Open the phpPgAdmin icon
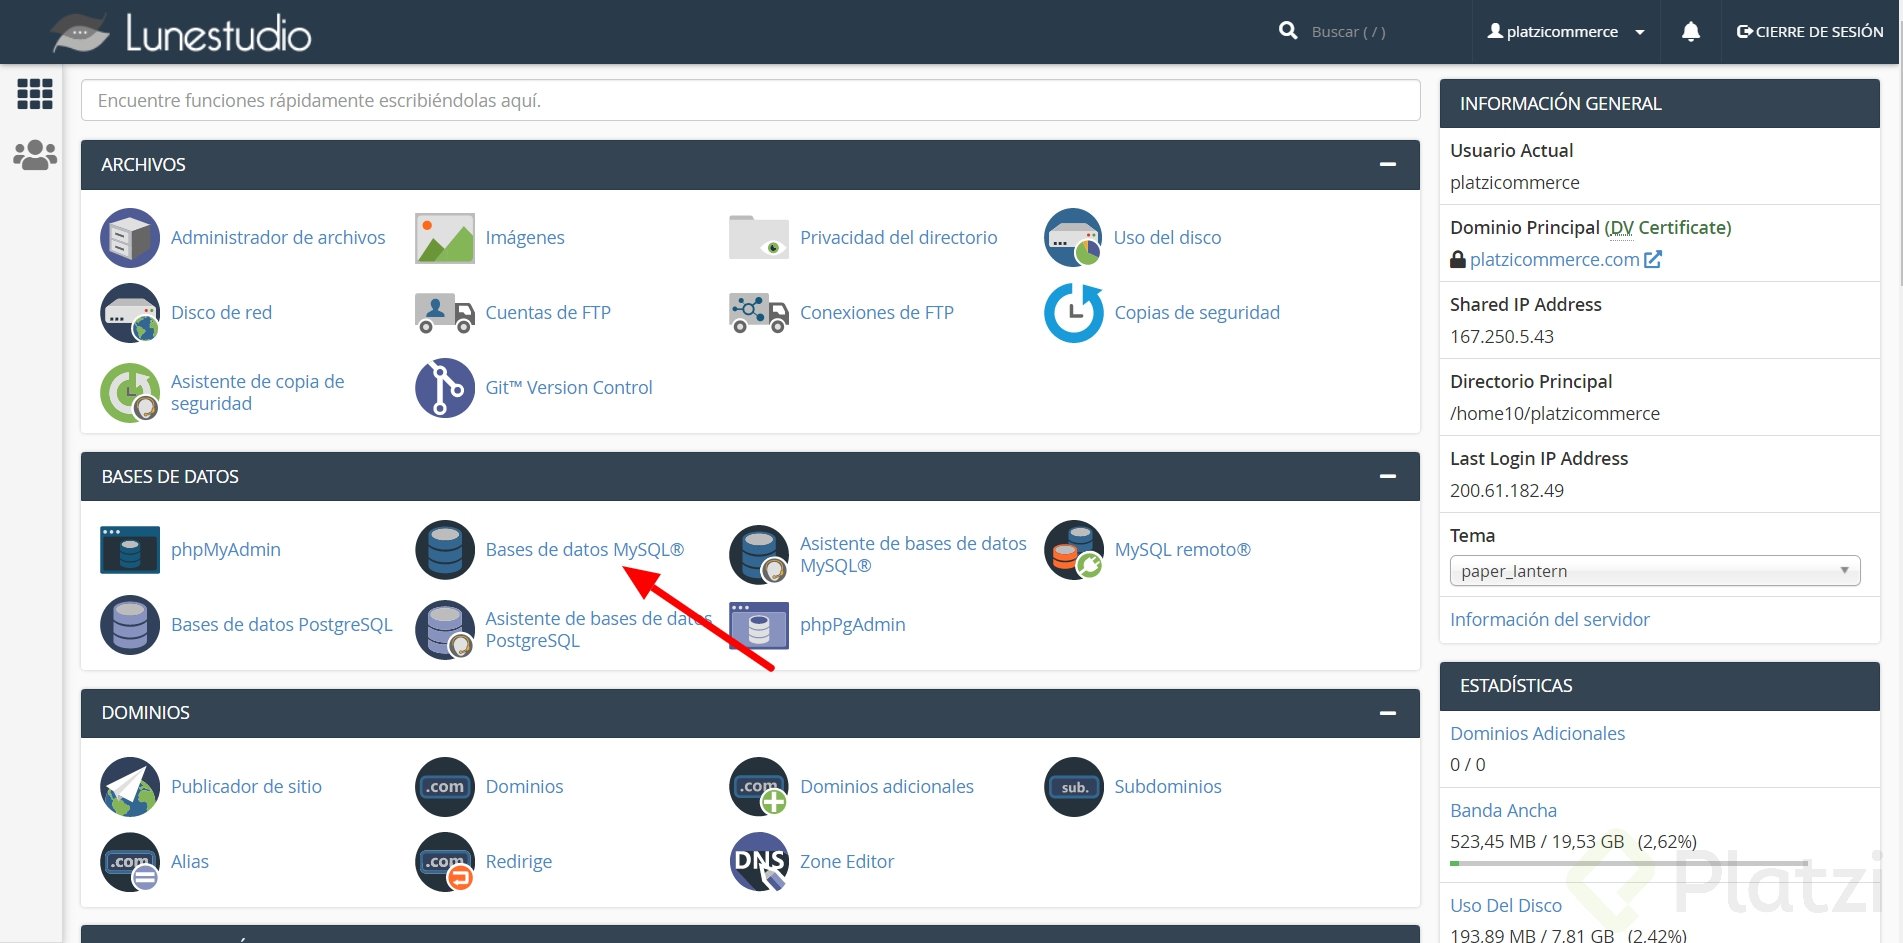Image resolution: width=1903 pixels, height=943 pixels. point(759,625)
